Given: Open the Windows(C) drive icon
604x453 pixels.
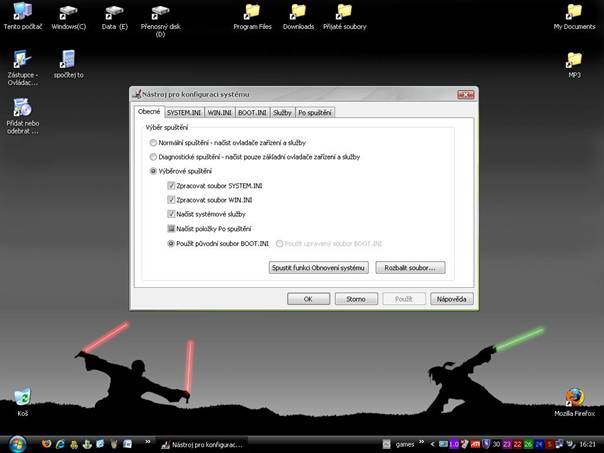Looking at the screenshot, I should coord(69,15).
